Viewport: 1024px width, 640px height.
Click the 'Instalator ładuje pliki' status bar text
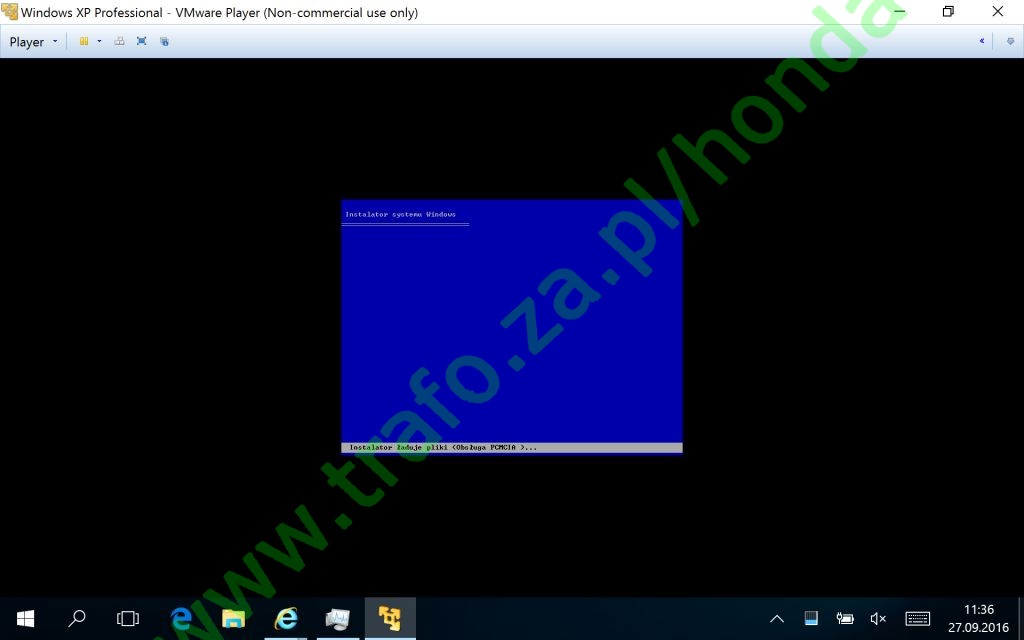pyautogui.click(x=443, y=447)
